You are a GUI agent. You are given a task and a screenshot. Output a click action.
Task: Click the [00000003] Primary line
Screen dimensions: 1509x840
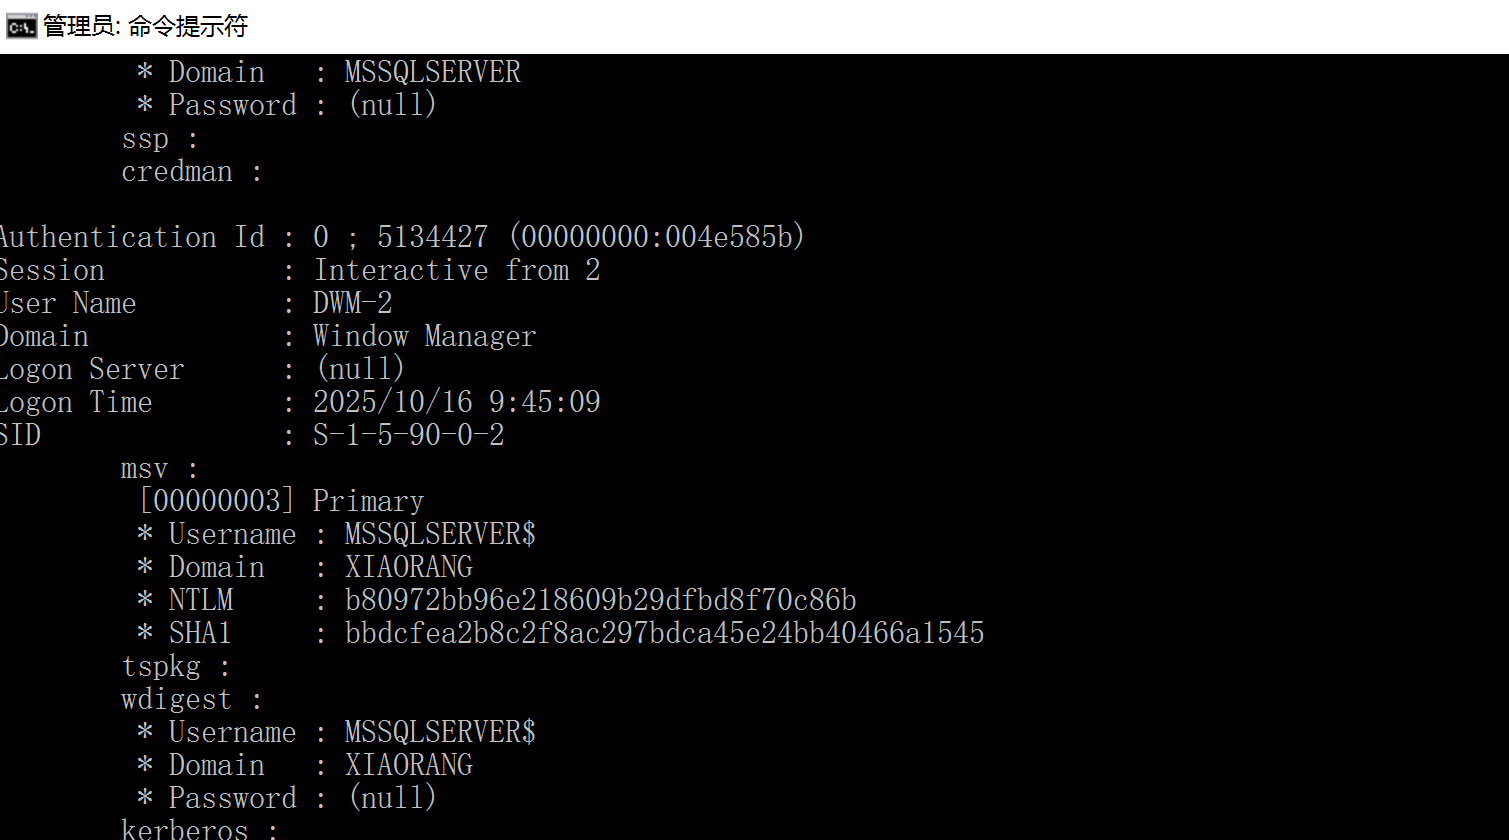[x=282, y=501]
